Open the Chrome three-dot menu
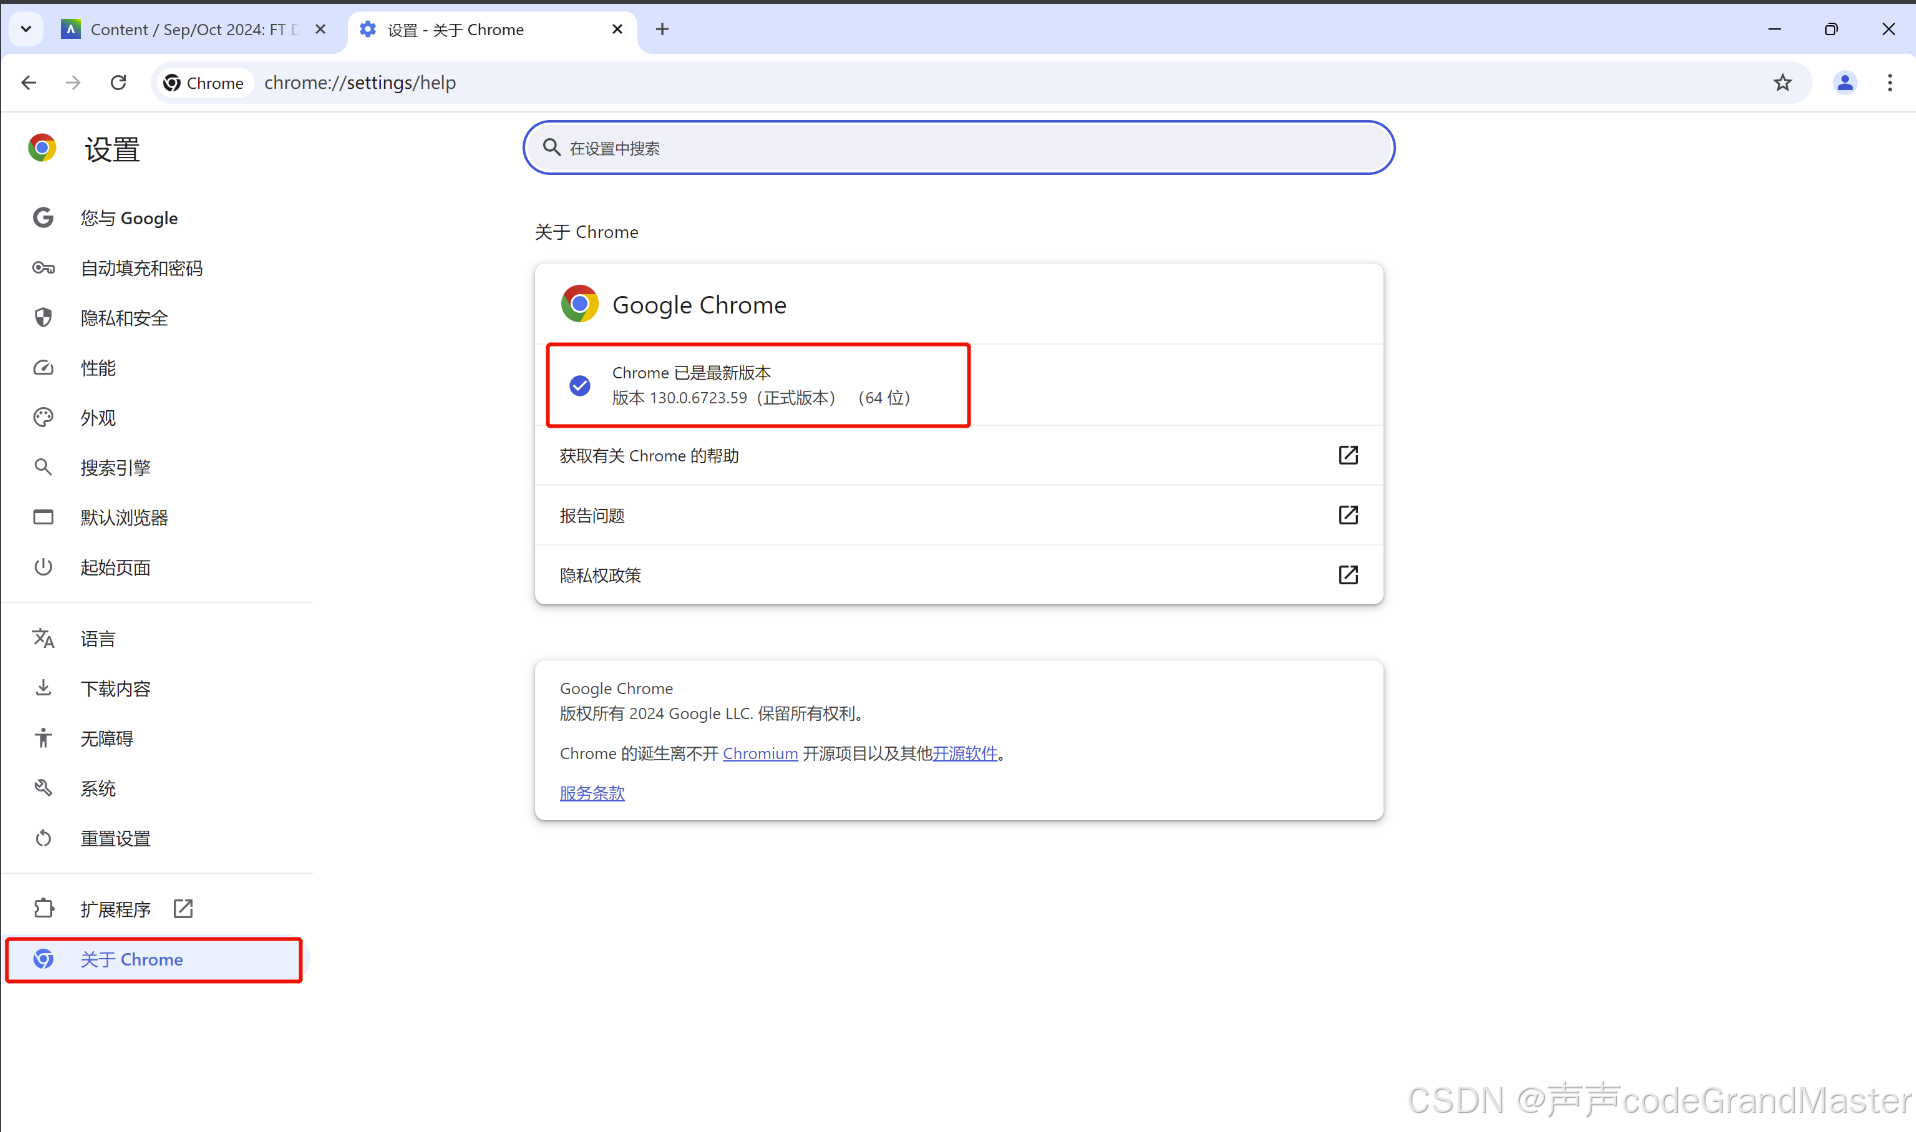This screenshot has height=1132, width=1916. (x=1889, y=83)
